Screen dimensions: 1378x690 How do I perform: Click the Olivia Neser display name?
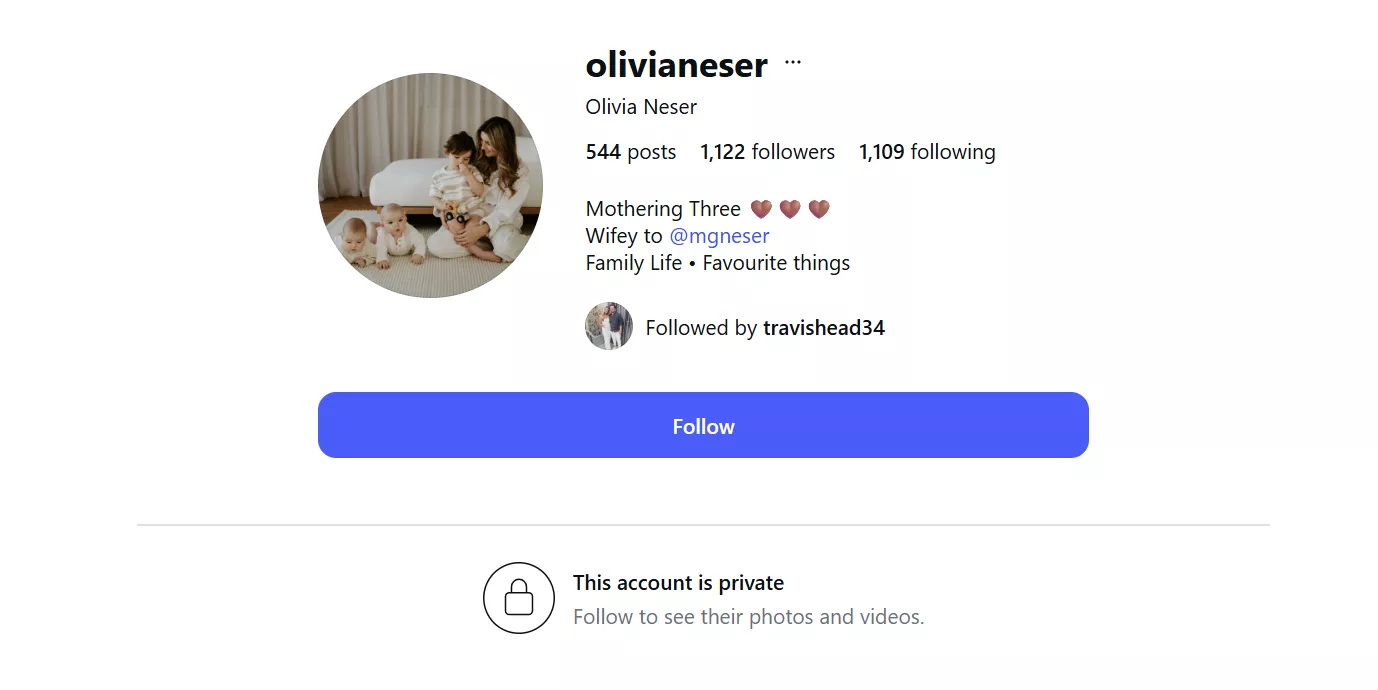click(x=641, y=107)
